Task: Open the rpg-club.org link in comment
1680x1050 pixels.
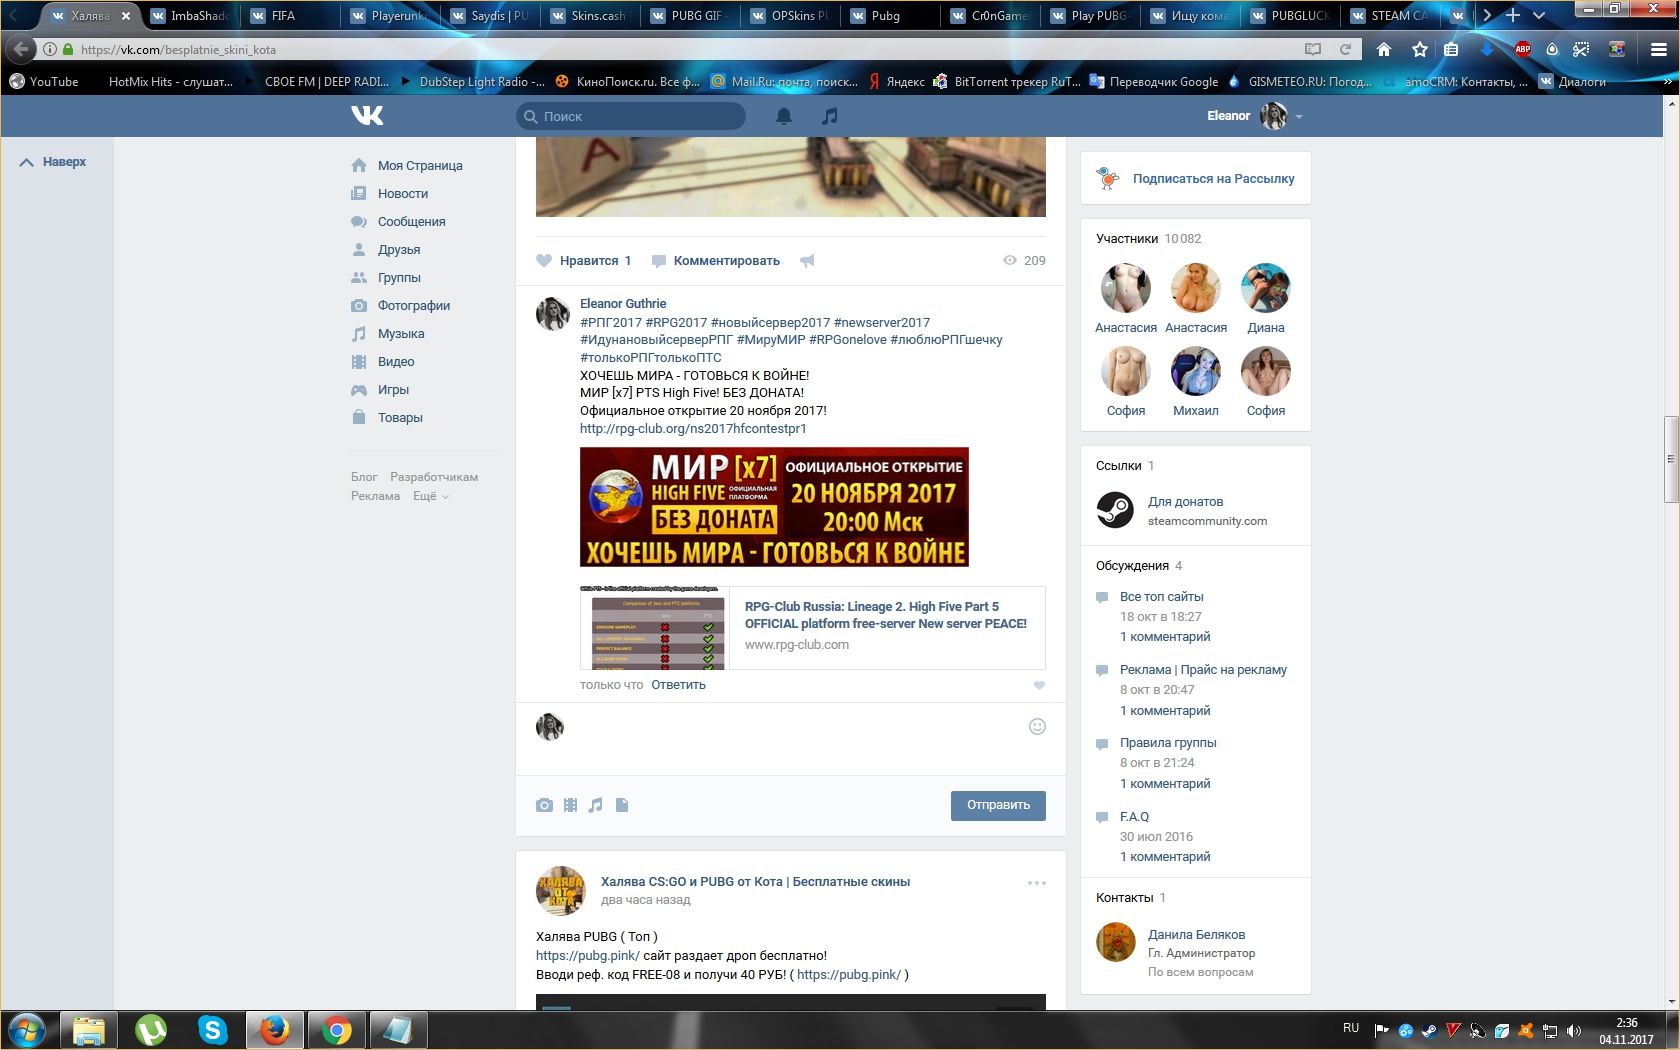Action: (693, 429)
